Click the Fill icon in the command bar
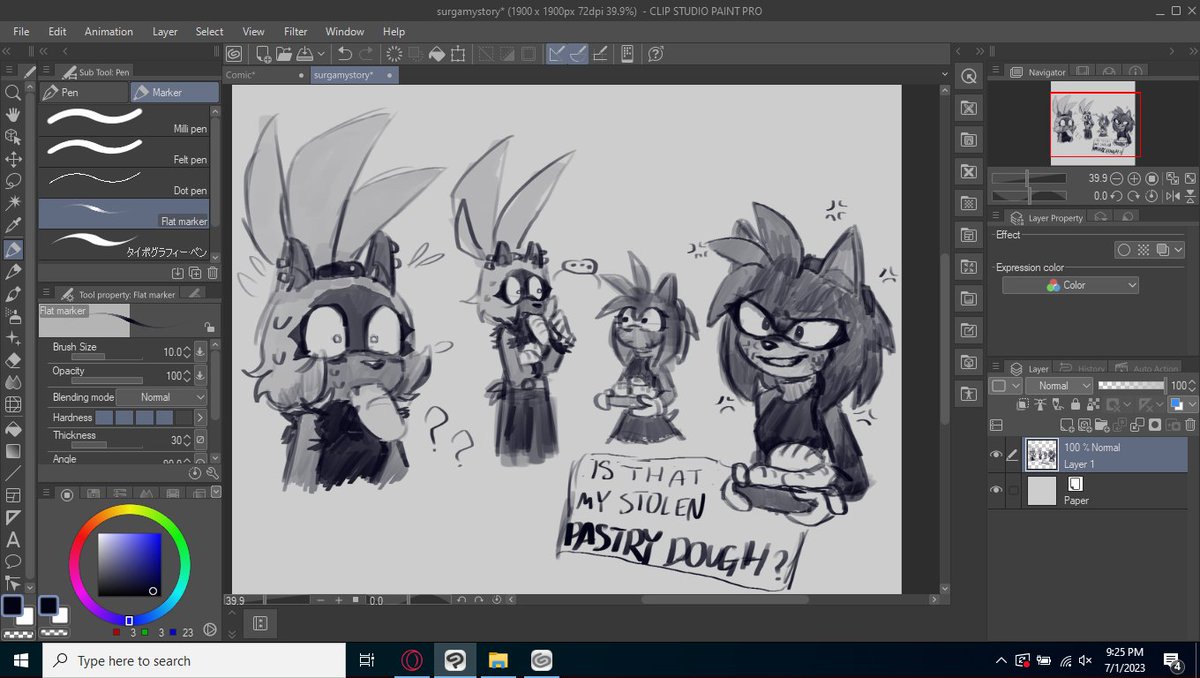Image resolution: width=1200 pixels, height=678 pixels. click(x=437, y=54)
